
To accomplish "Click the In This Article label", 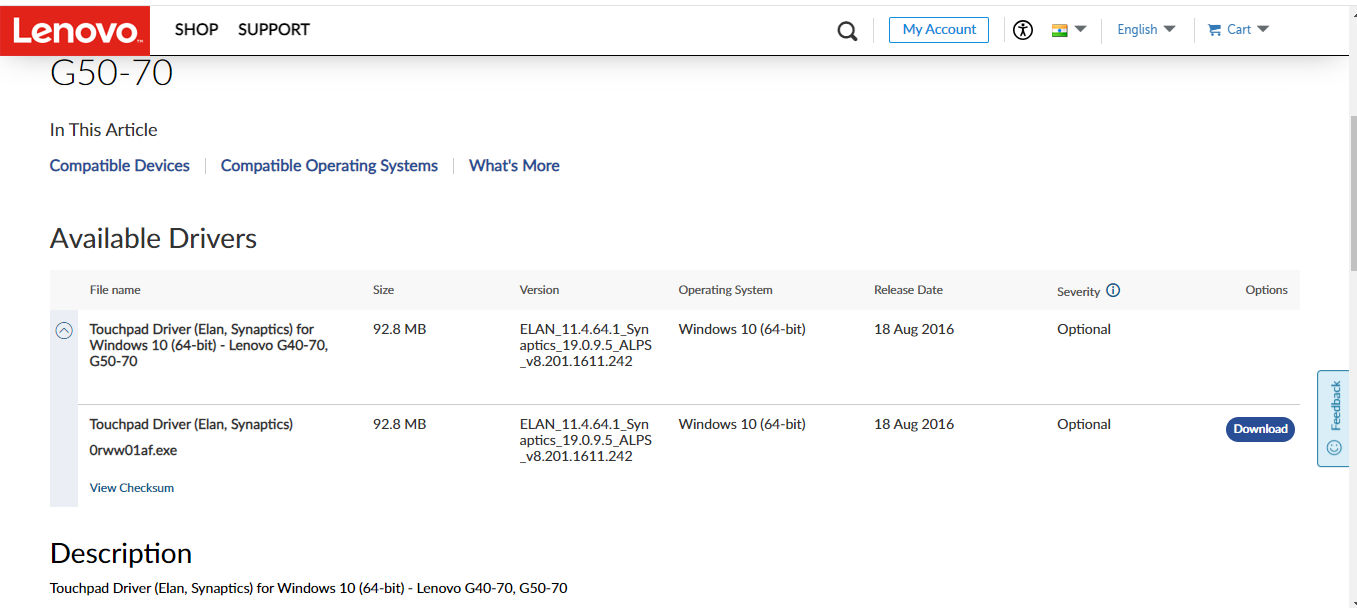I will [x=103, y=130].
